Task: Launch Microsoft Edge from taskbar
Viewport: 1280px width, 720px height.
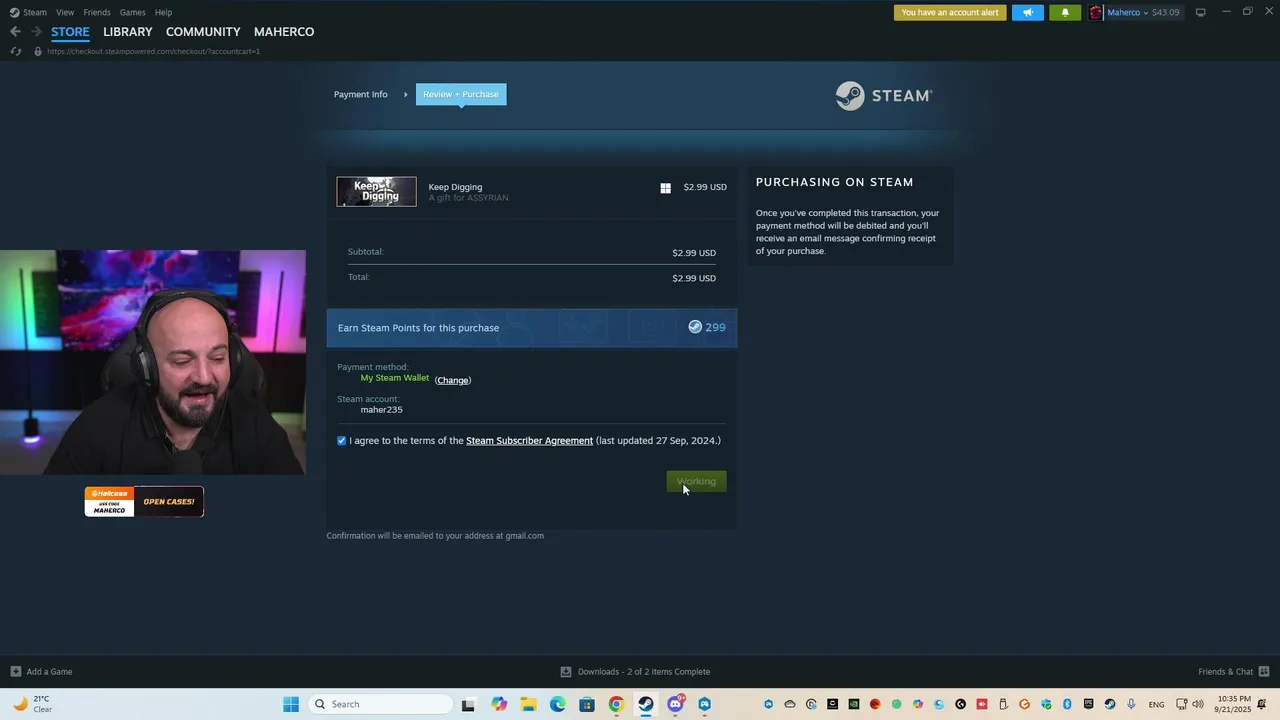Action: click(558, 704)
